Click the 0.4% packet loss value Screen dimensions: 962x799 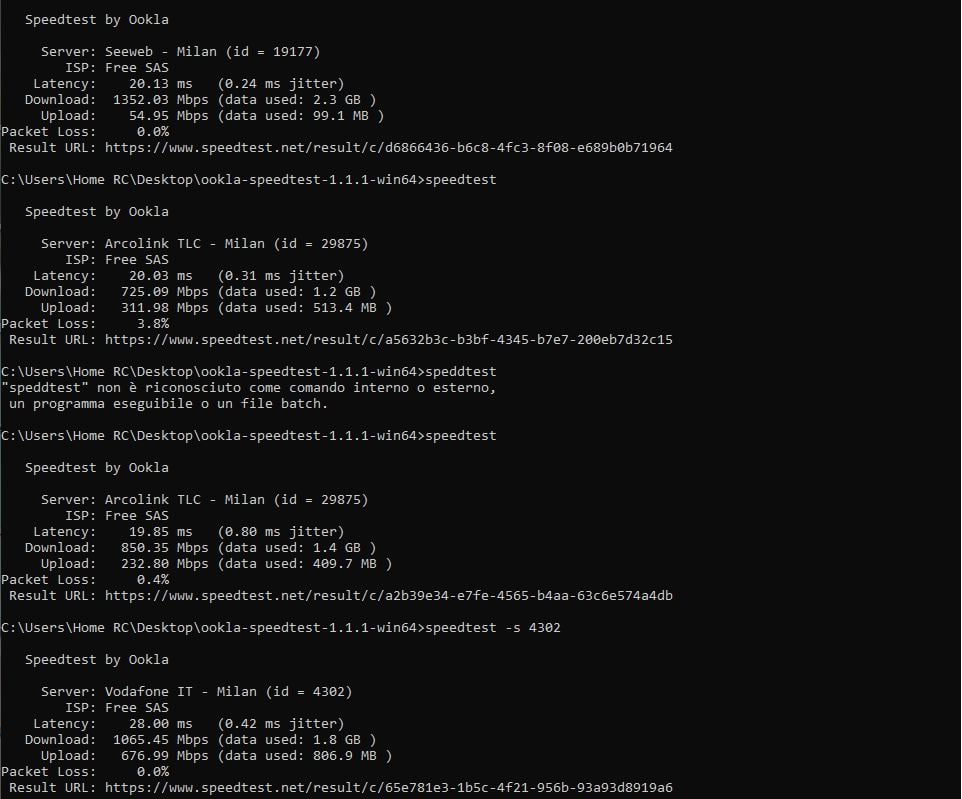pyautogui.click(x=152, y=580)
